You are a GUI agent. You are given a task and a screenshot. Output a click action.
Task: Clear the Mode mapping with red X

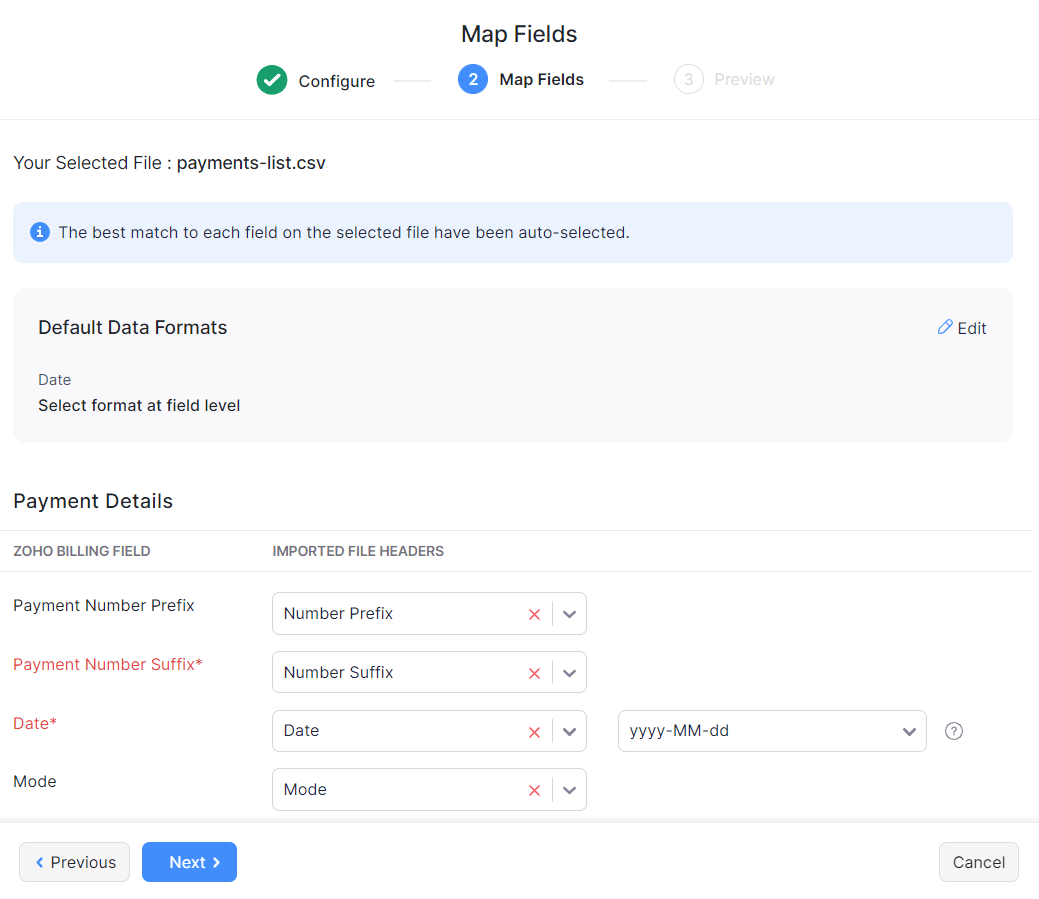click(534, 790)
